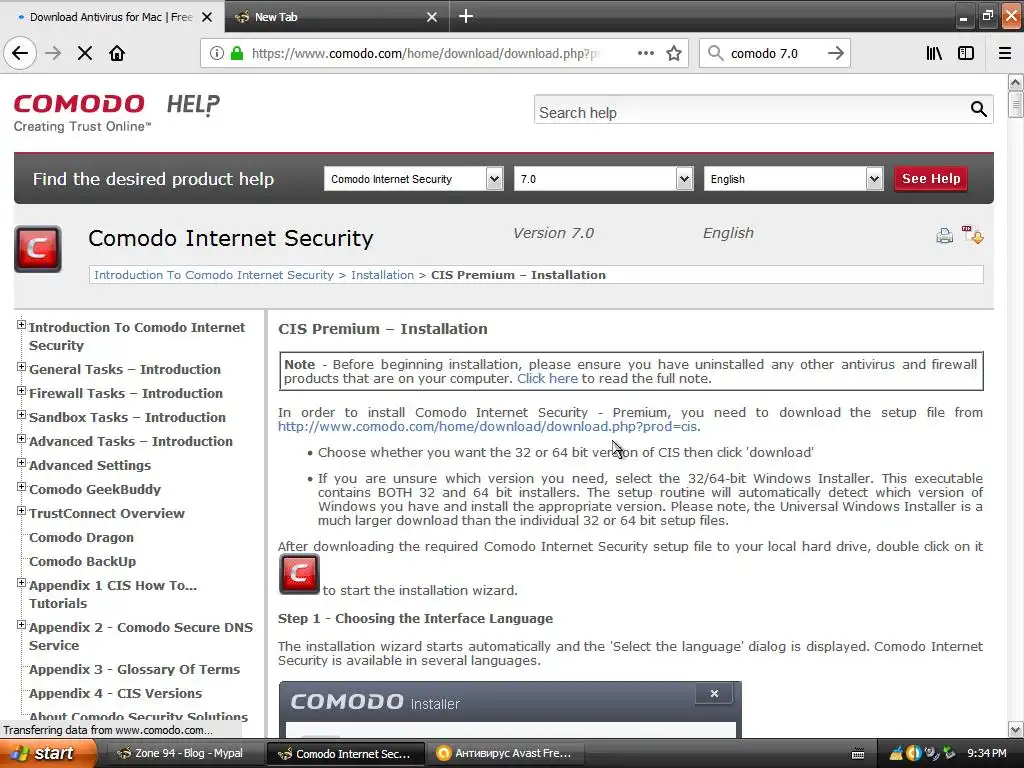Toggle the browser sidebar view

965,53
